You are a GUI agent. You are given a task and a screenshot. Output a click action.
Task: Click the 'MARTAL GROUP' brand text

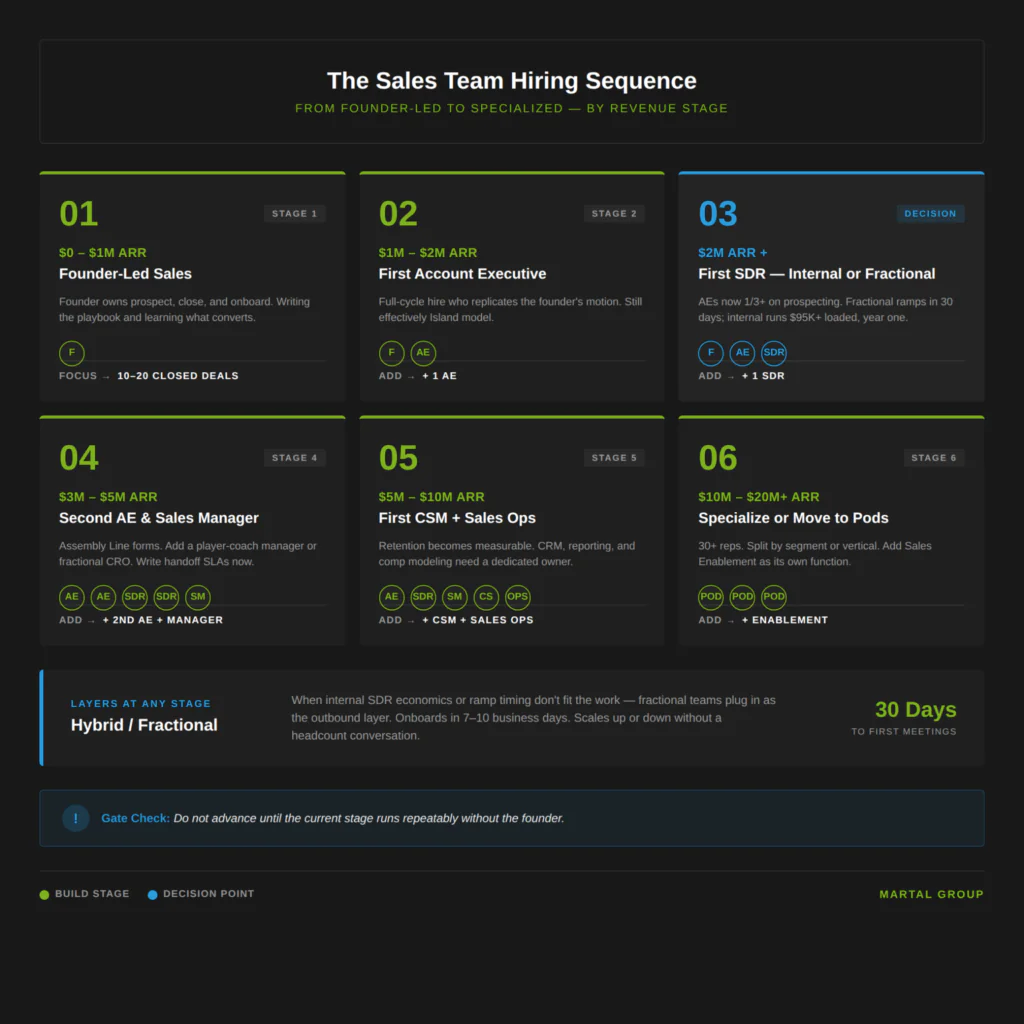(x=931, y=895)
